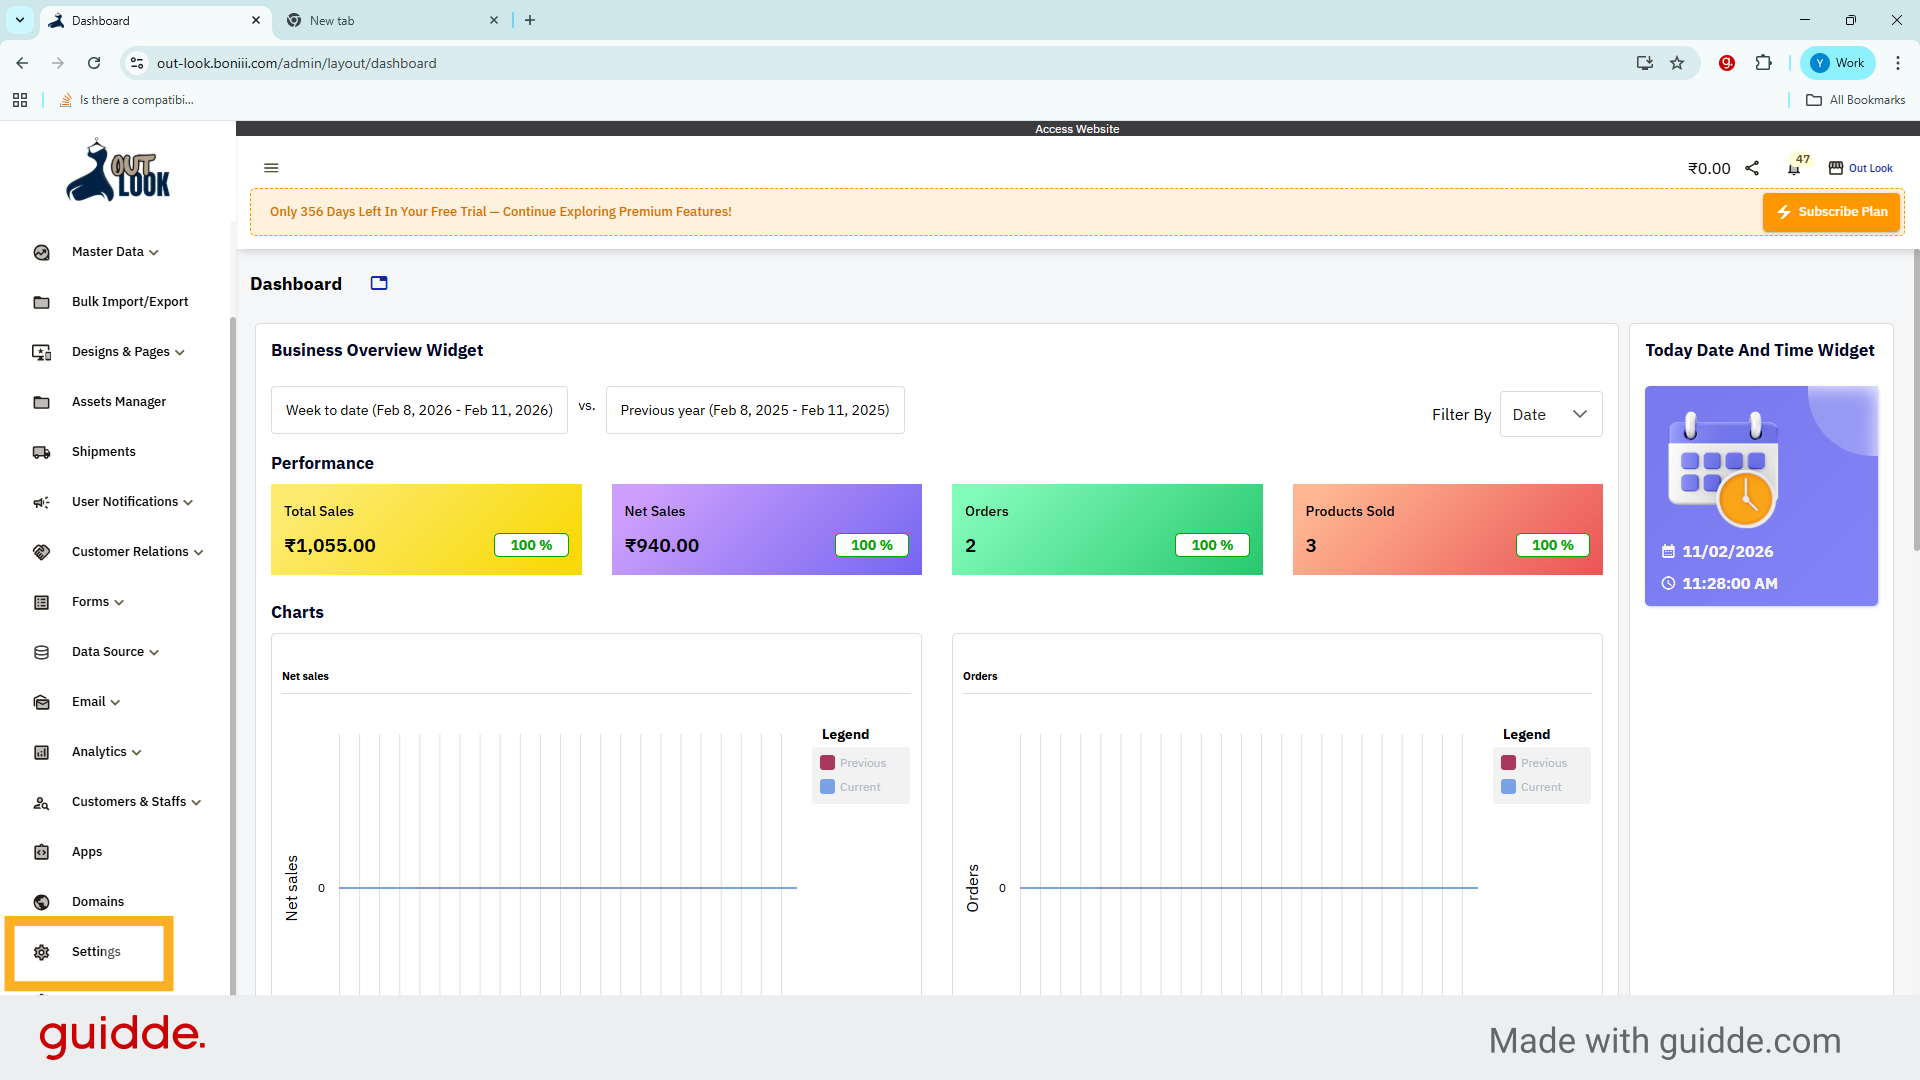The height and width of the screenshot is (1080, 1920).
Task: Expand Master Data chevron
Action: (x=154, y=253)
